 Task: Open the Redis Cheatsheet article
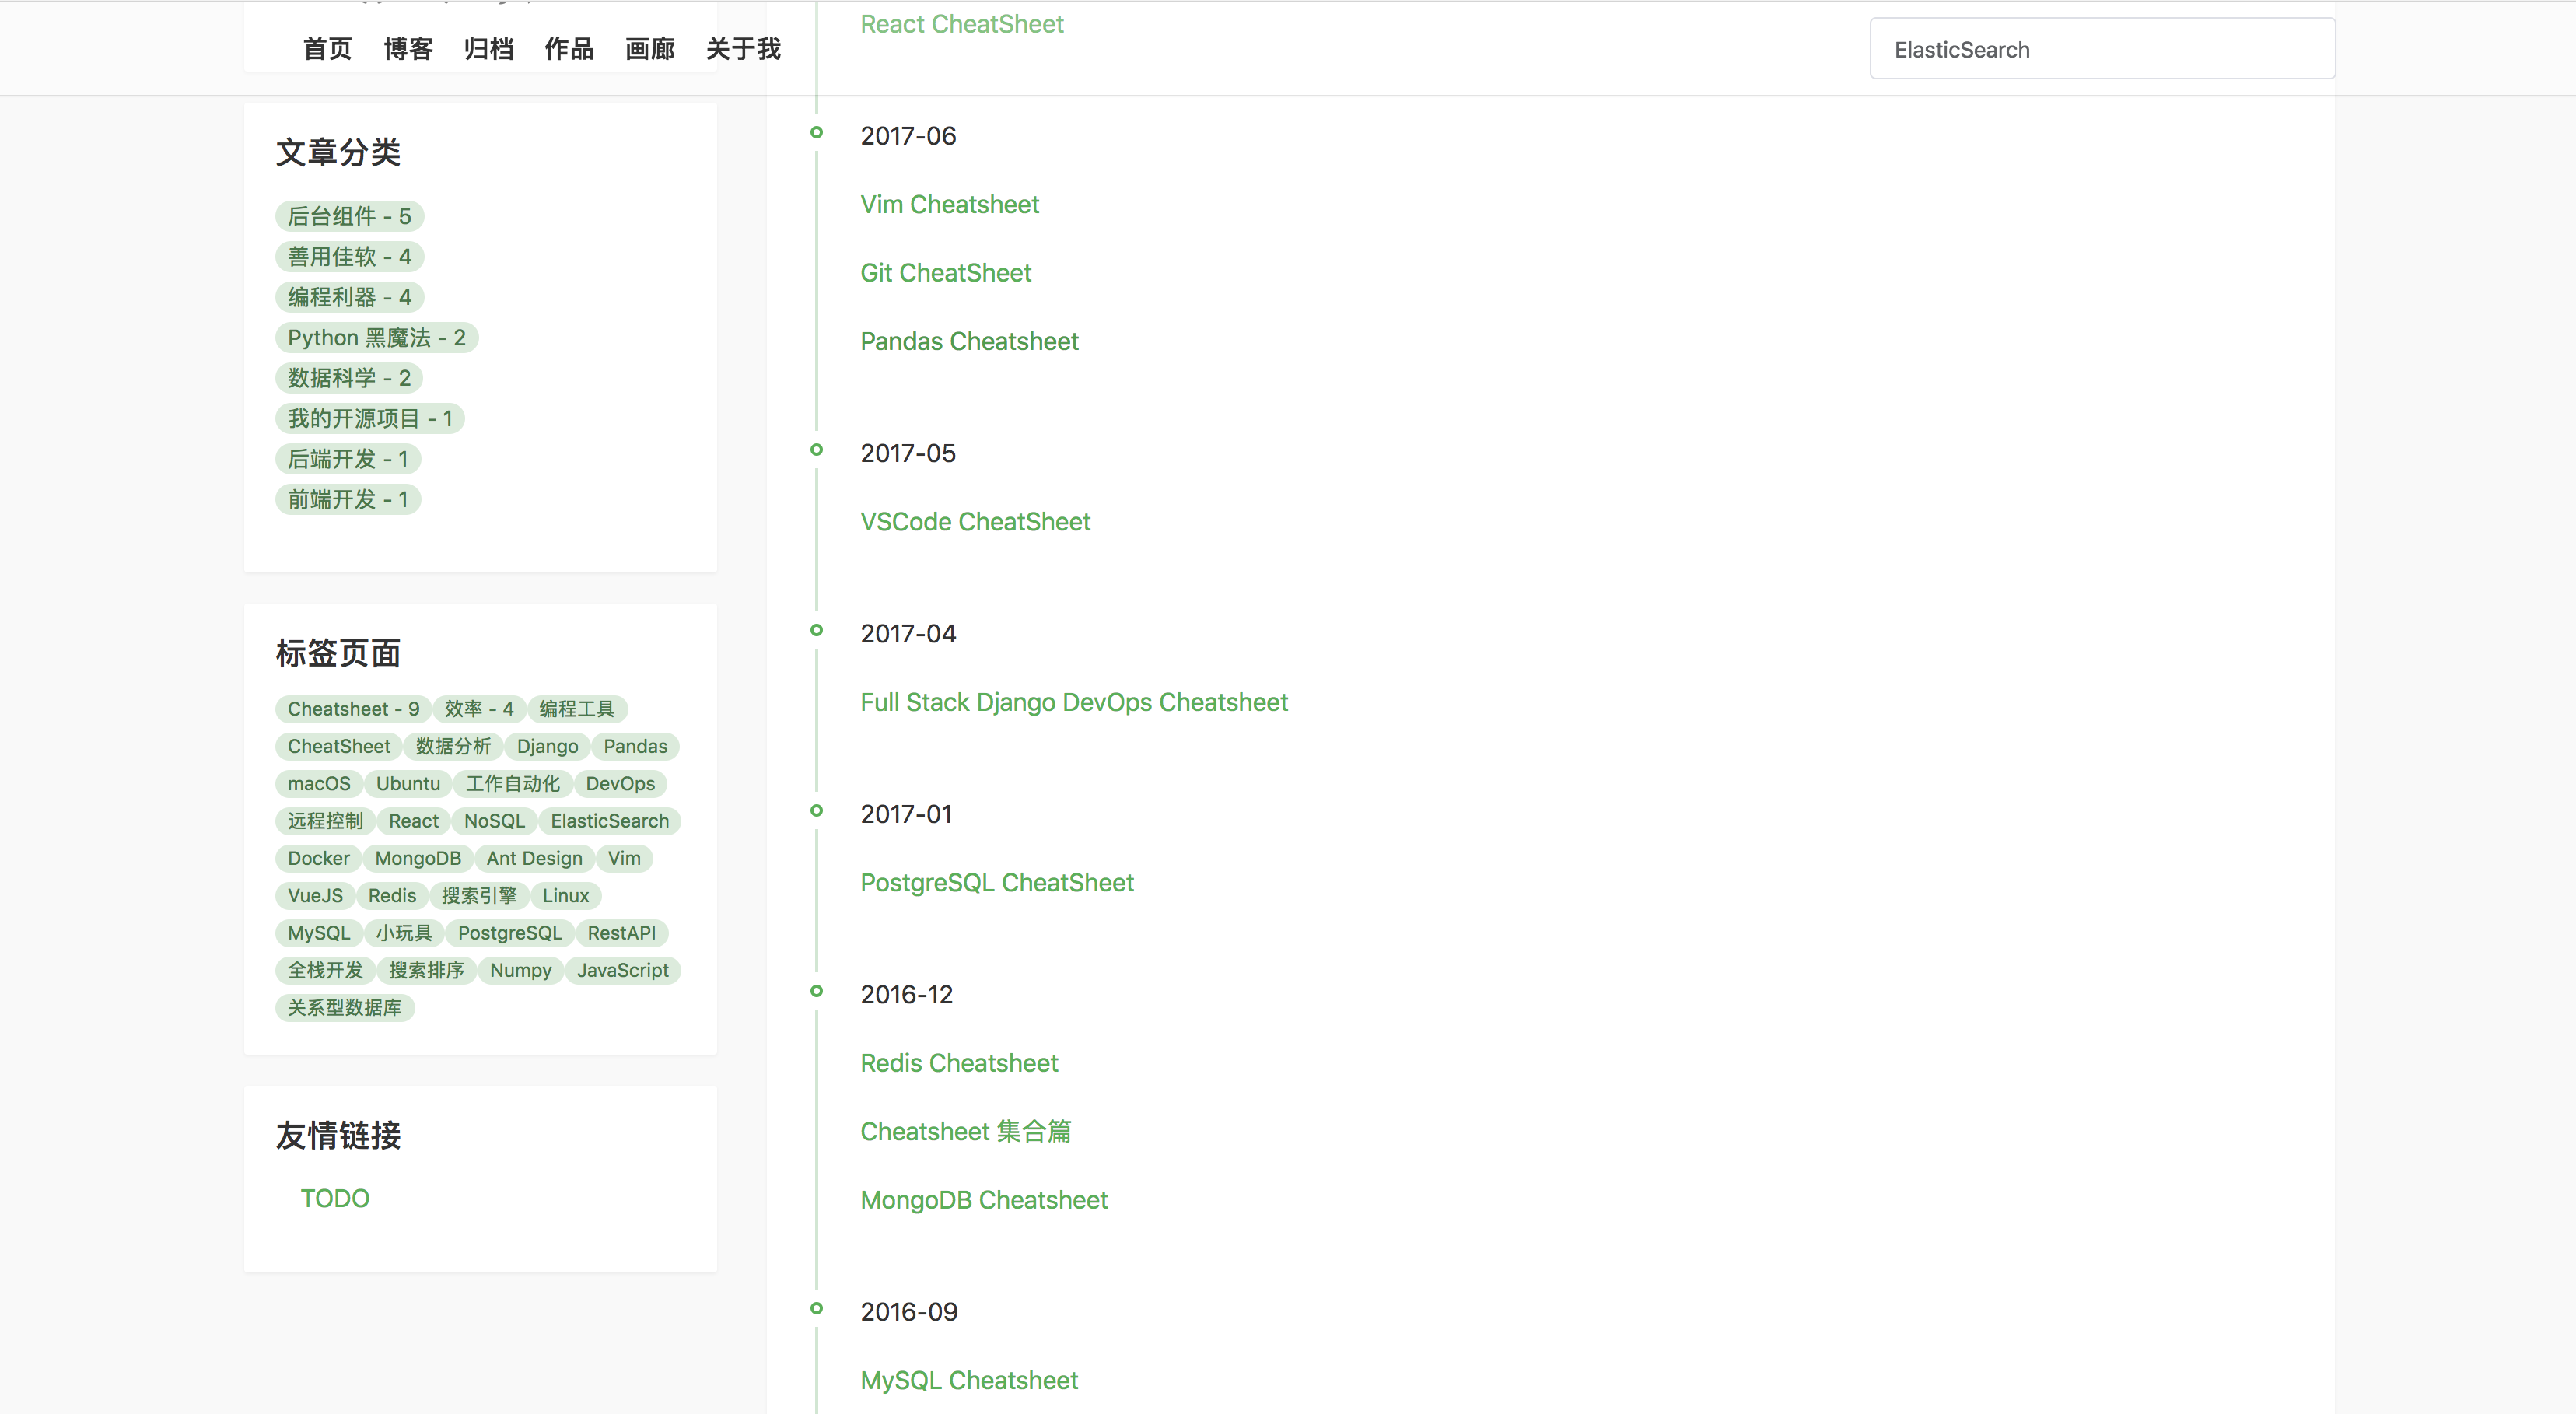click(959, 1062)
